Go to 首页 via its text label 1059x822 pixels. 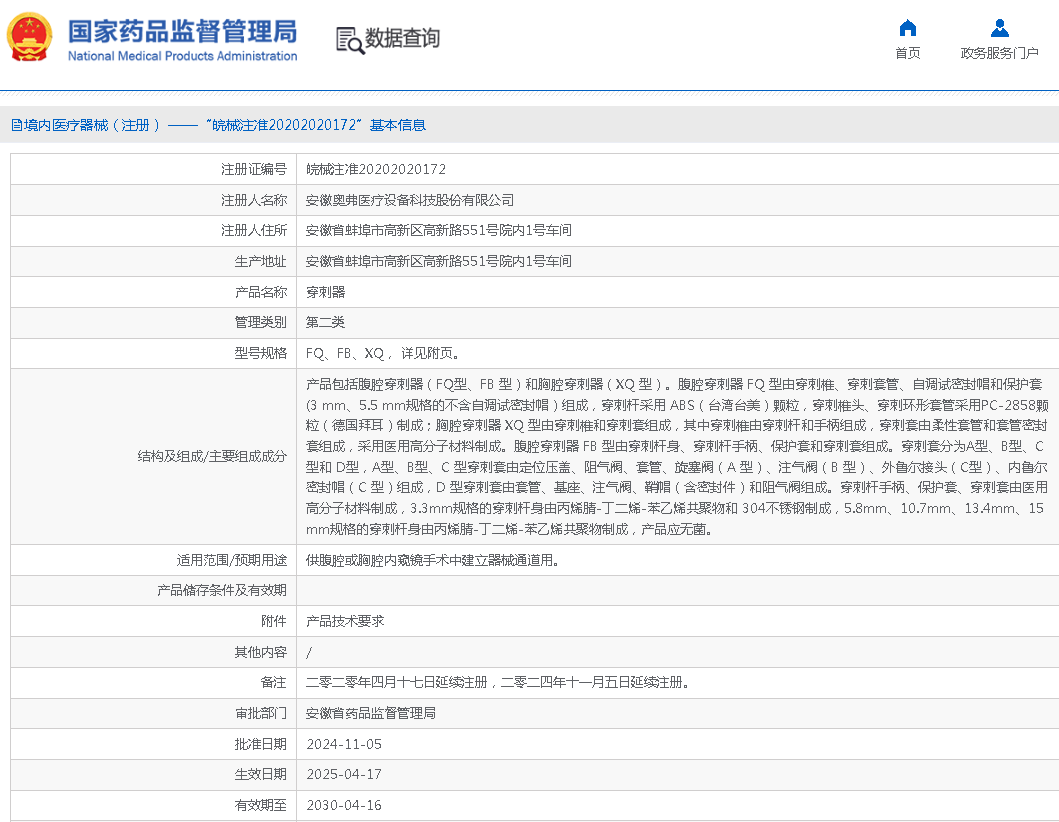click(907, 53)
